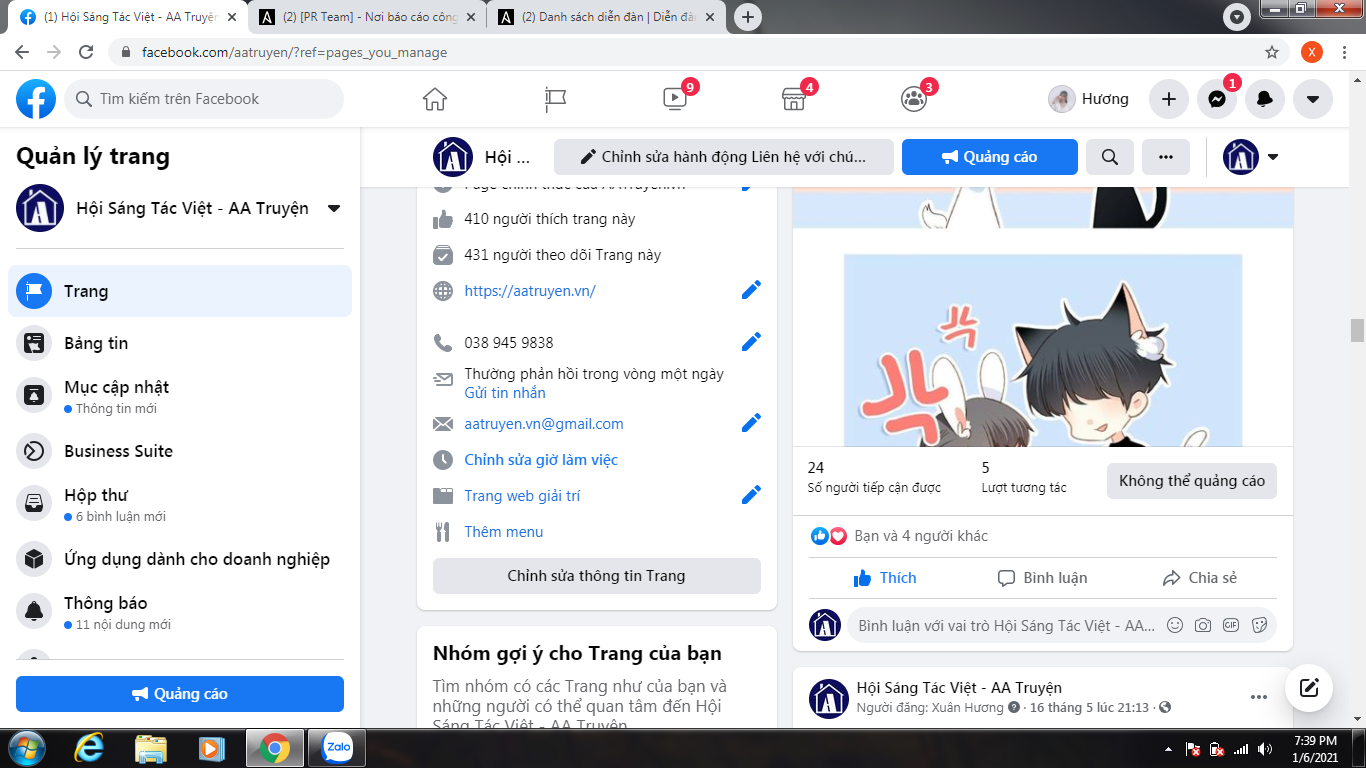Image resolution: width=1366 pixels, height=768 pixels.
Task: Open Thông báo in the sidebar
Action: pyautogui.click(x=180, y=612)
